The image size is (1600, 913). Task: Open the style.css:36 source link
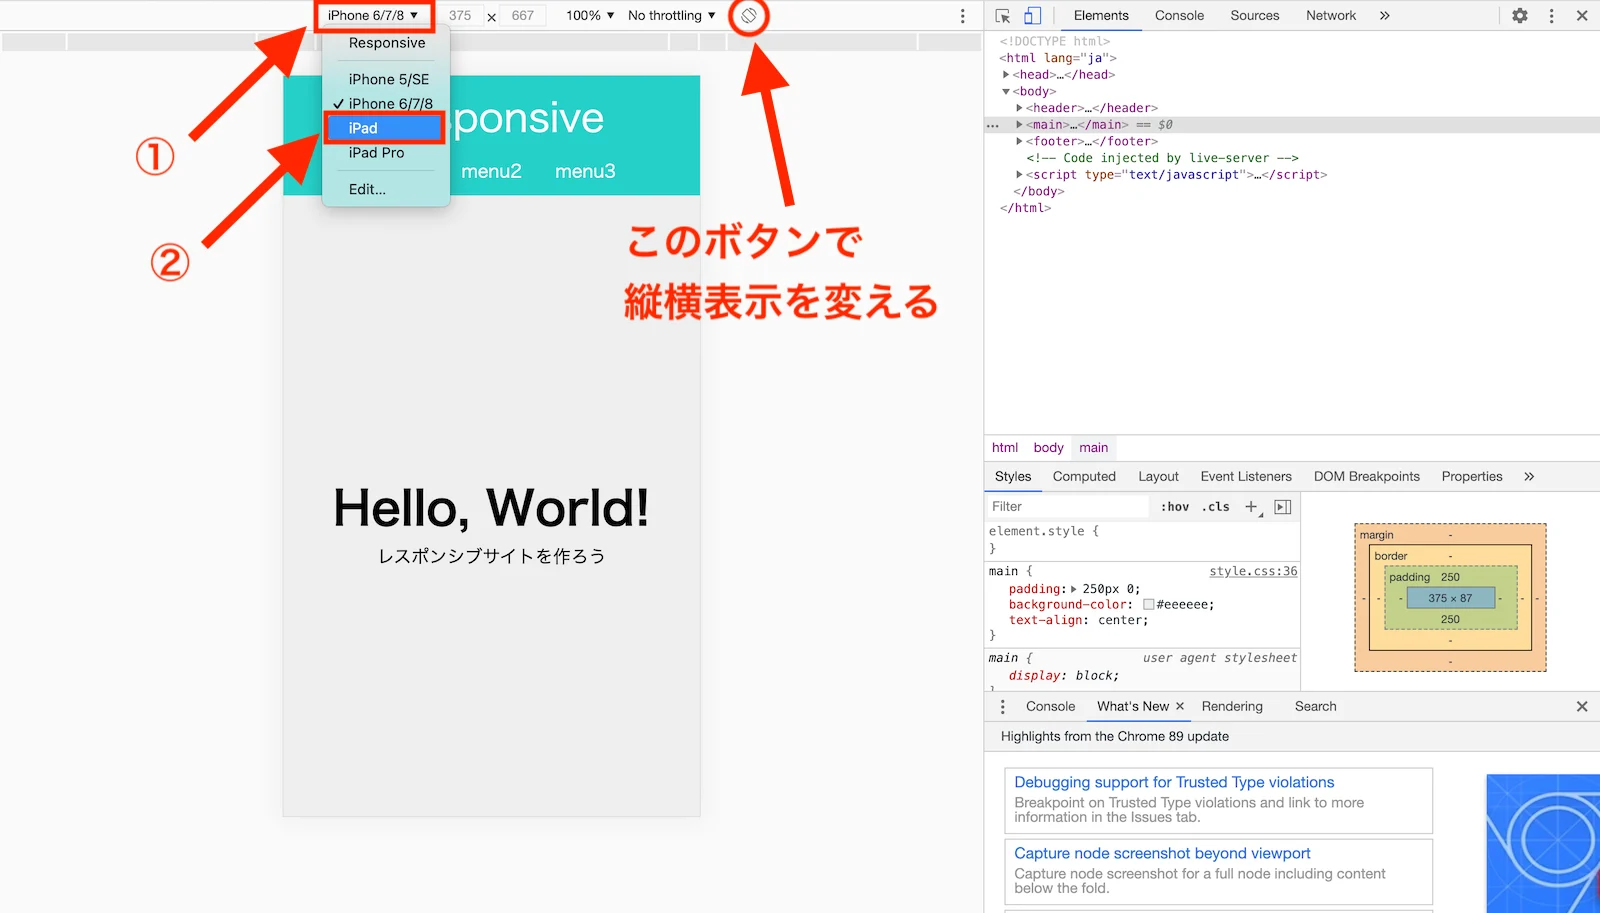pos(1252,571)
